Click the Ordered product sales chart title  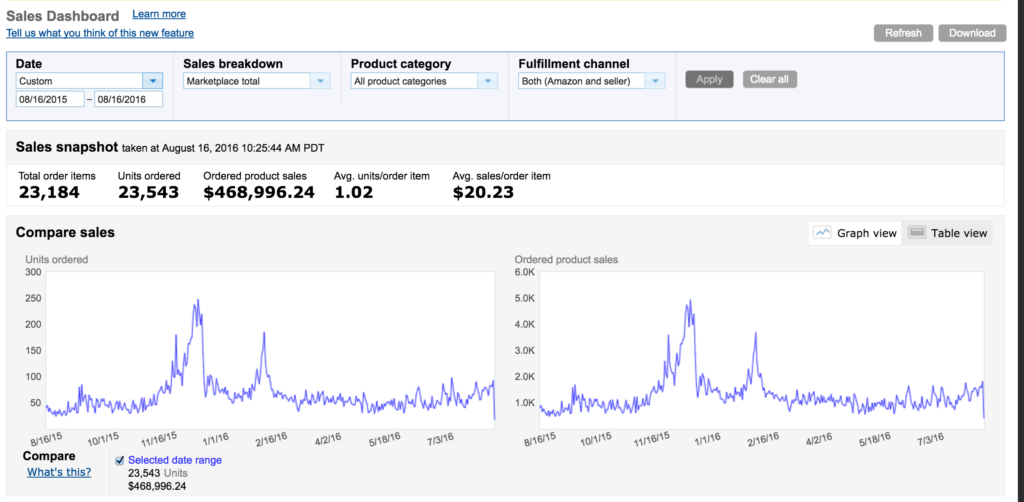566,259
